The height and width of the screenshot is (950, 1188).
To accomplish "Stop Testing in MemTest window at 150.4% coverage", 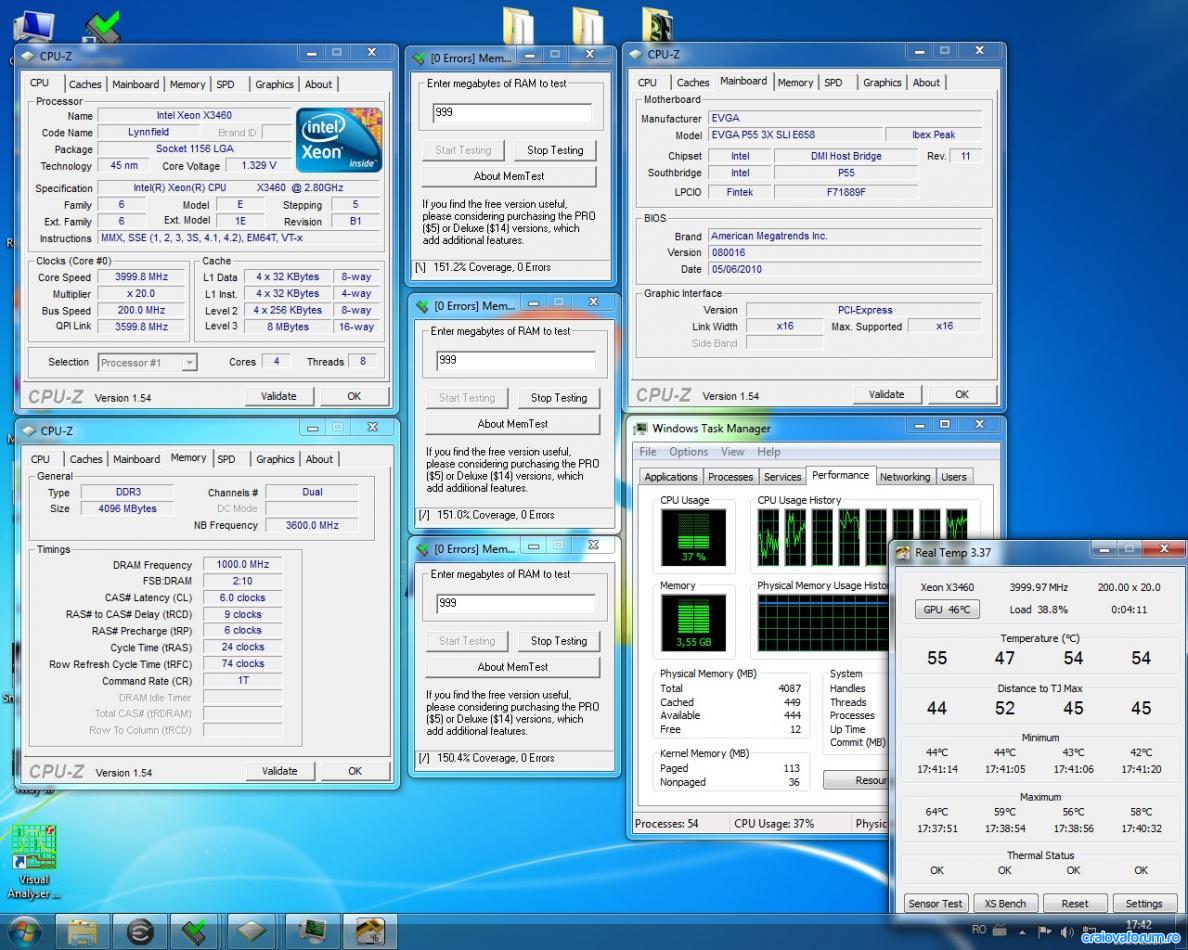I will click(559, 641).
